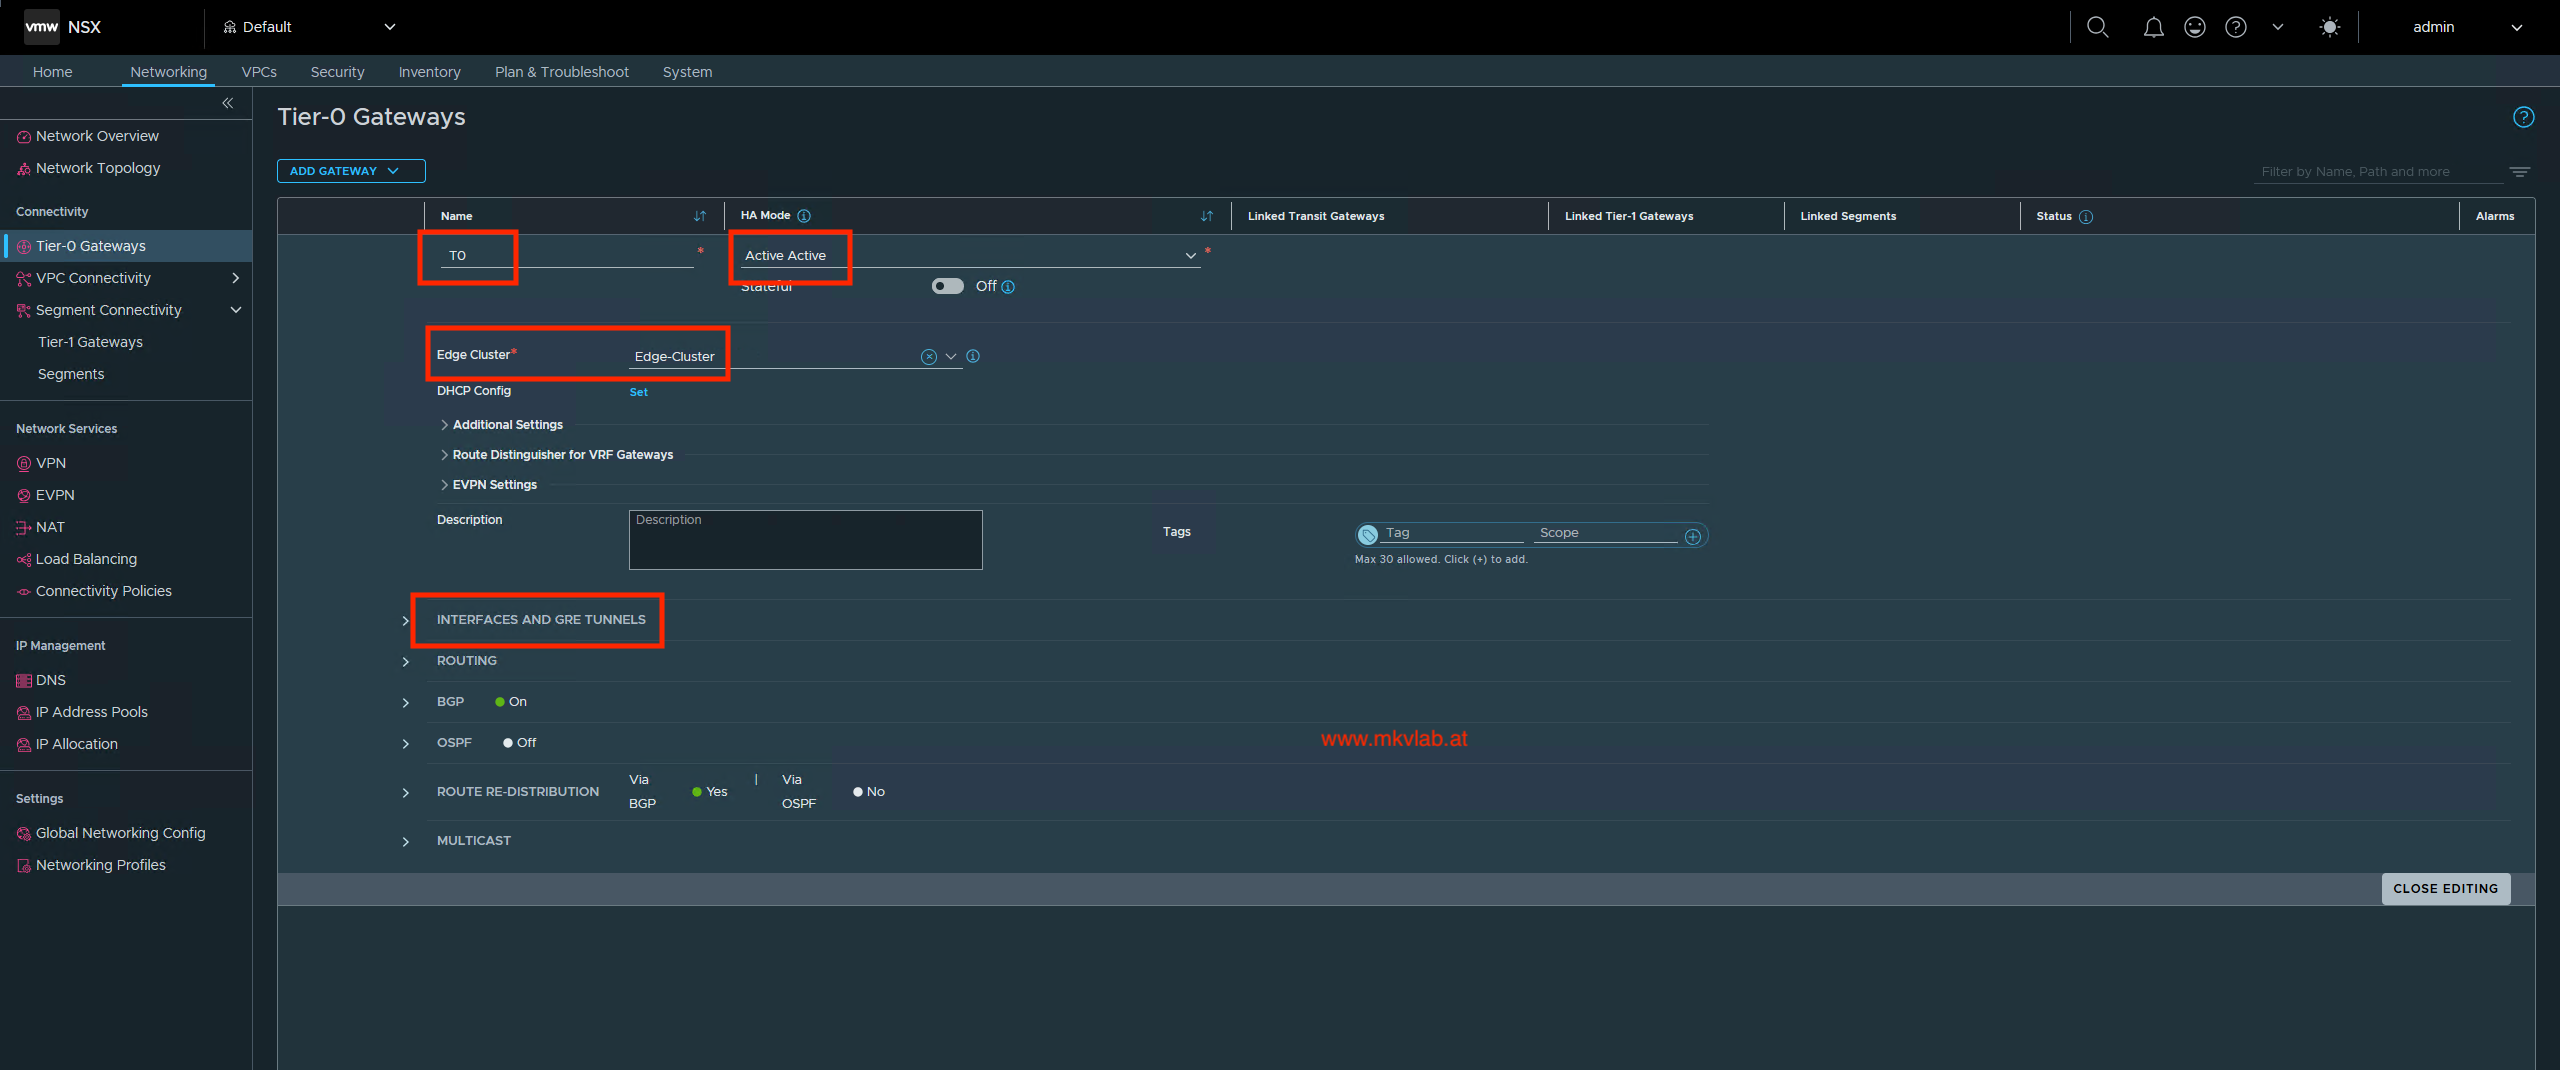Image resolution: width=2560 pixels, height=1070 pixels.
Task: Open the Default project dropdown
Action: pyautogui.click(x=310, y=27)
